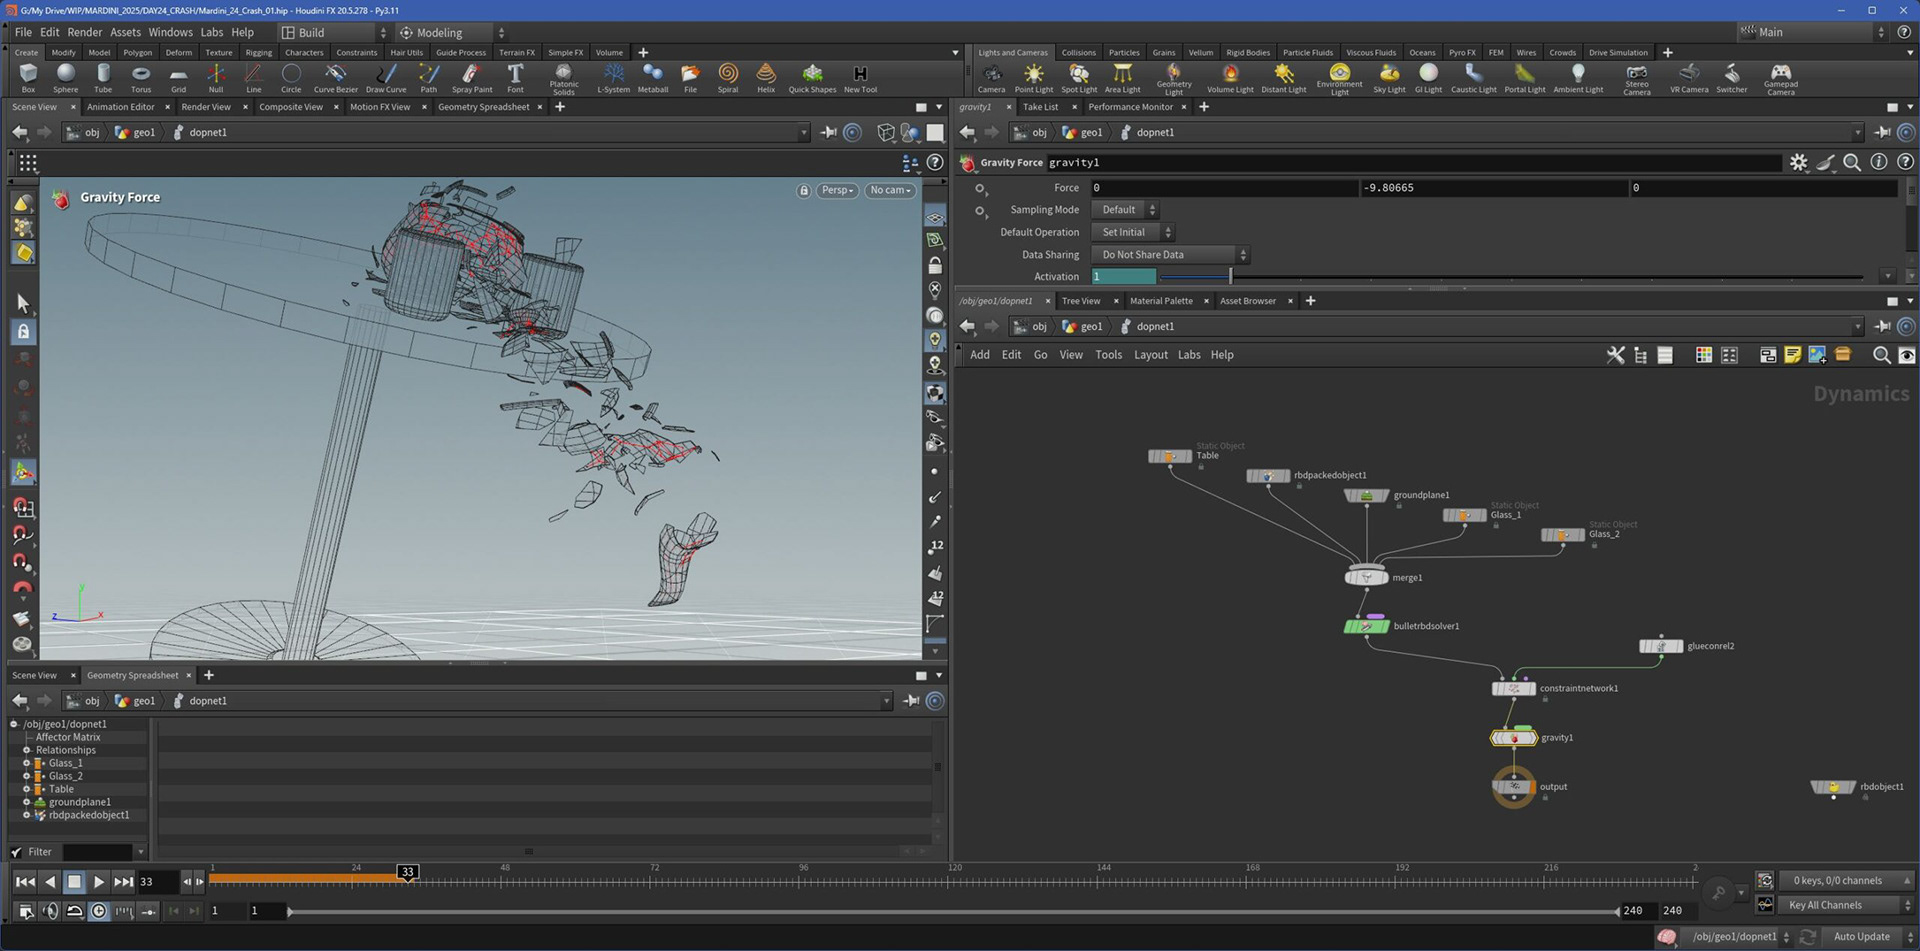
Task: Toggle the Filter checkbox in spreadsheet
Action: coord(17,852)
